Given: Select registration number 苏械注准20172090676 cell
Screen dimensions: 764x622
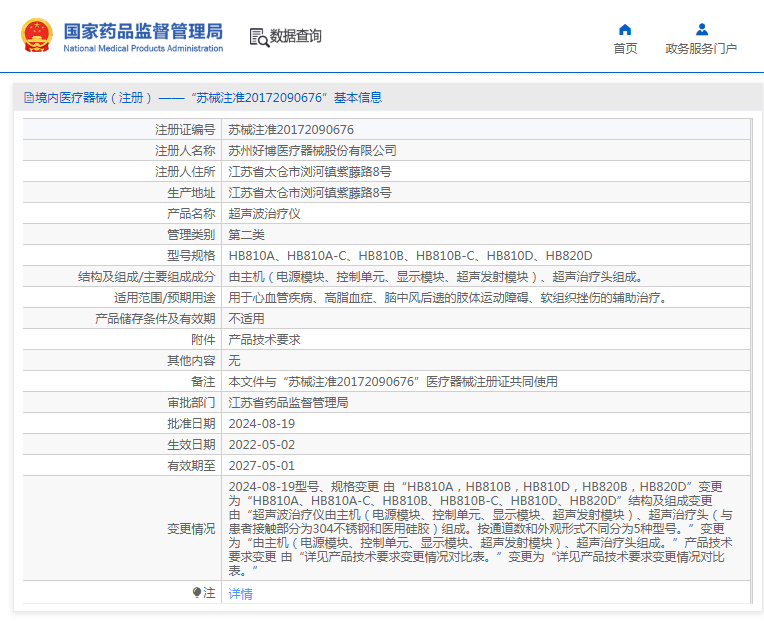Looking at the screenshot, I should pos(291,130).
